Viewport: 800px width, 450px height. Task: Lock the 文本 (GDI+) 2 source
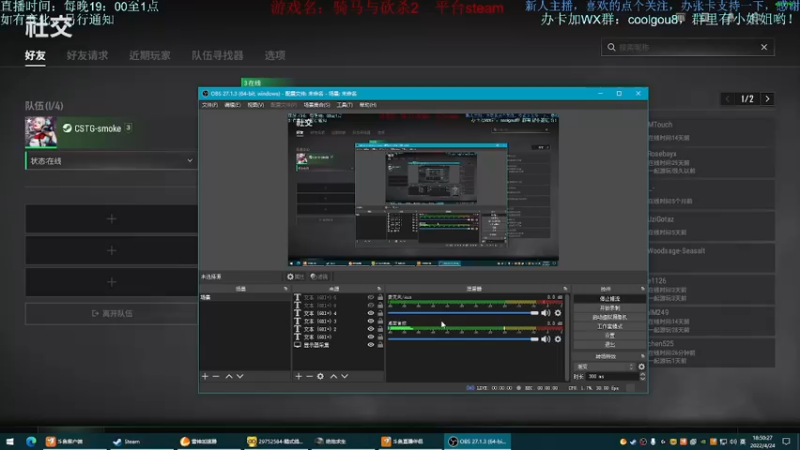coord(380,329)
